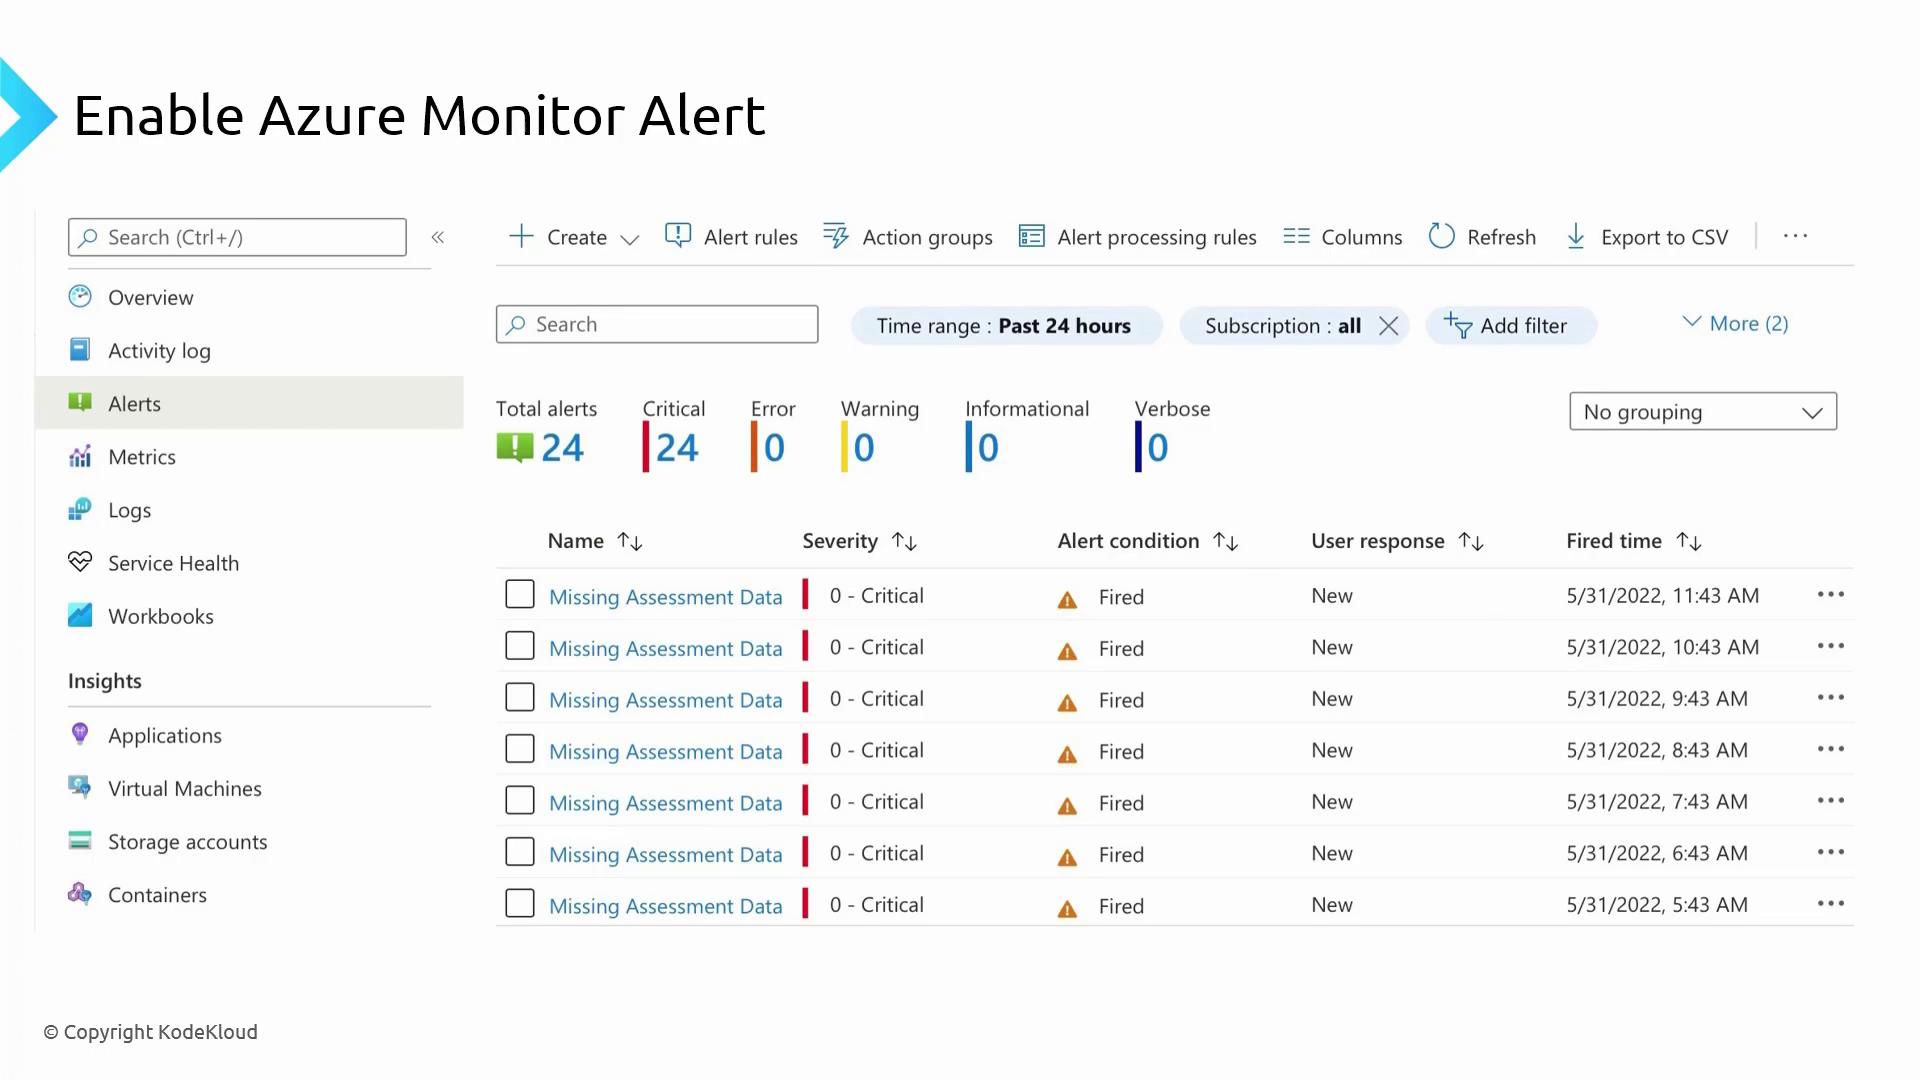
Task: Tick the checkbox for the 5:43 AM alert
Action: pos(520,903)
